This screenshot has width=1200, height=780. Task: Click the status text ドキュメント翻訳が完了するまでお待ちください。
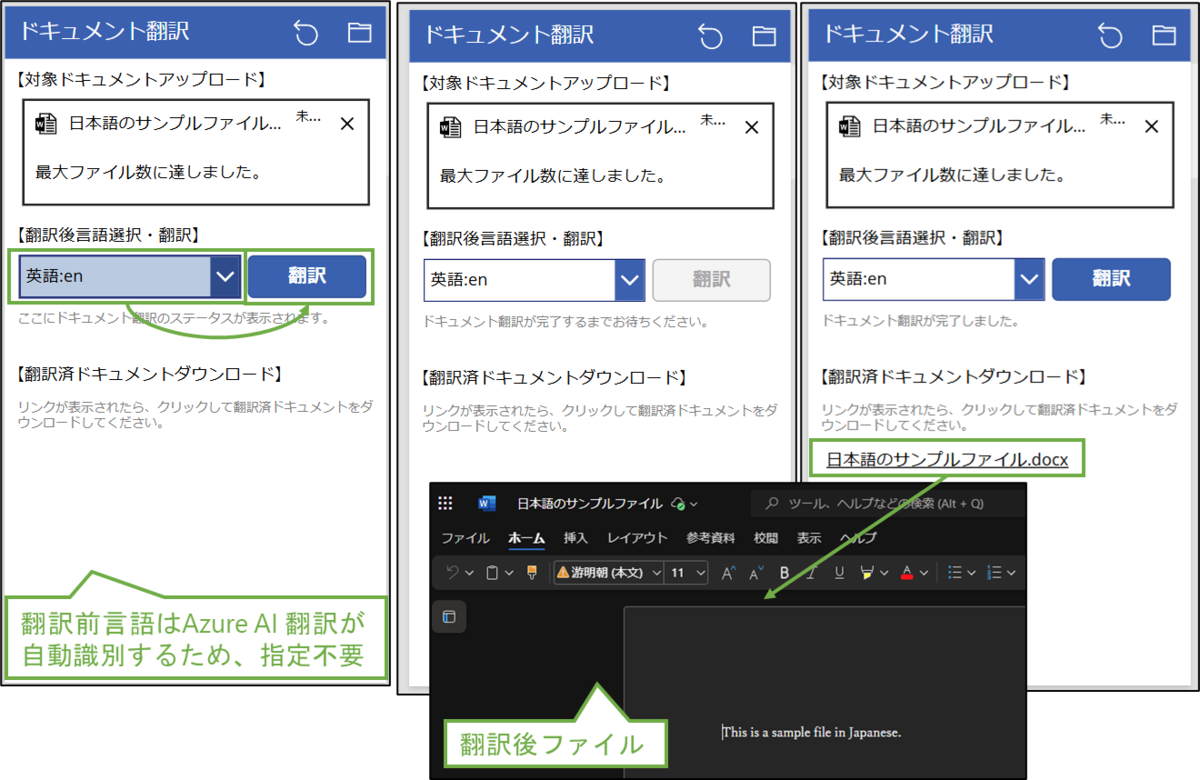click(x=565, y=323)
